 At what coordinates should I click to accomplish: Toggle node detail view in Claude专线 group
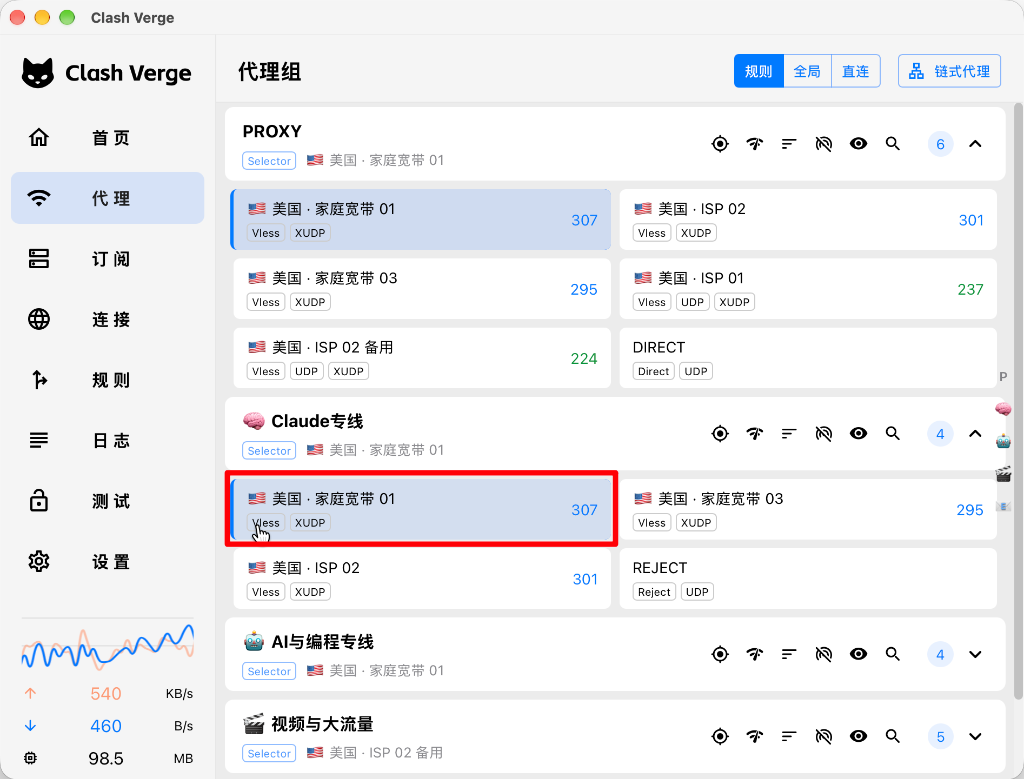pyautogui.click(x=858, y=434)
